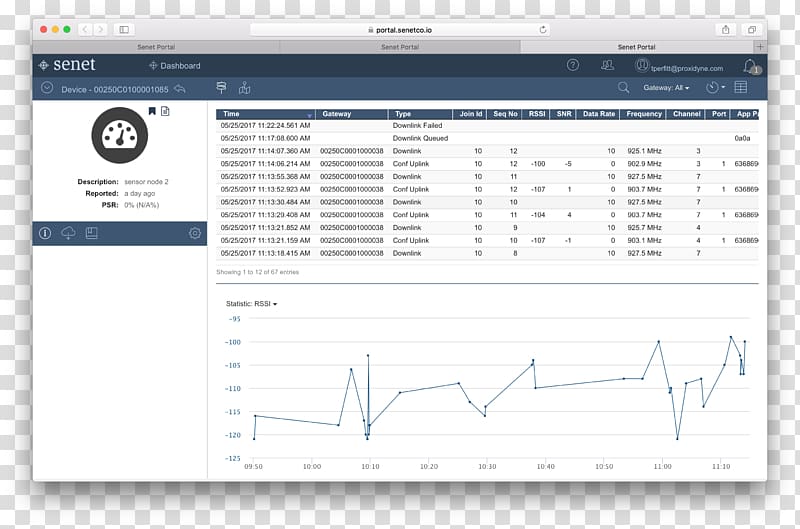Select the book icon in device panel

(91, 233)
